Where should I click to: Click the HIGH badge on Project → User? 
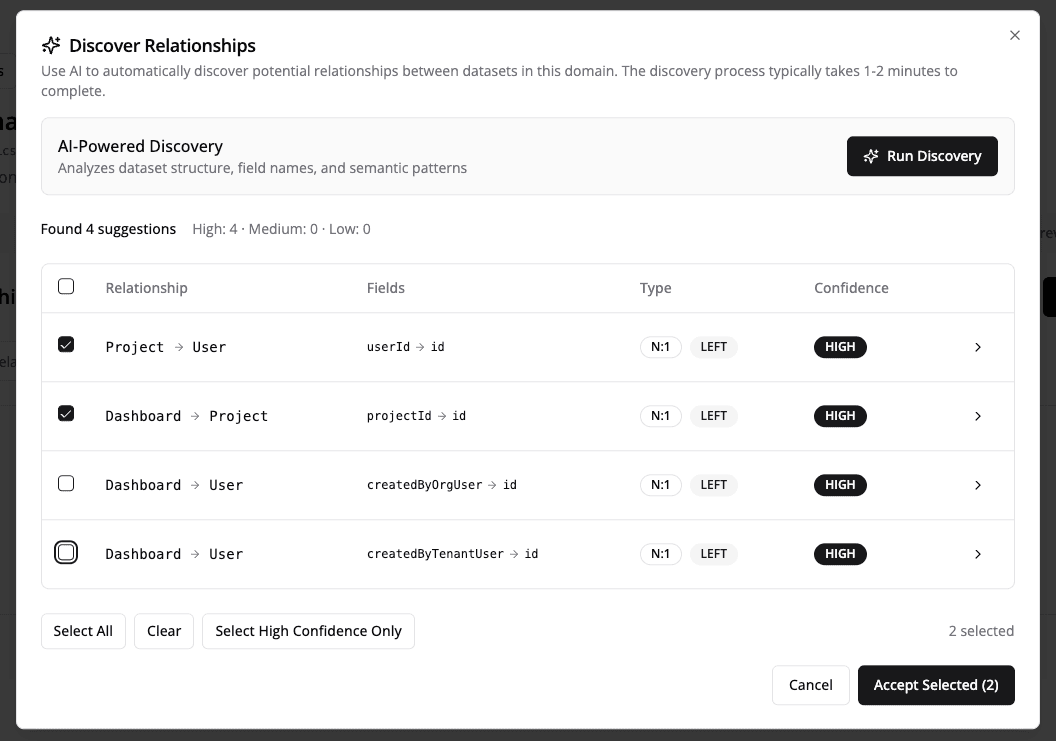tap(840, 347)
